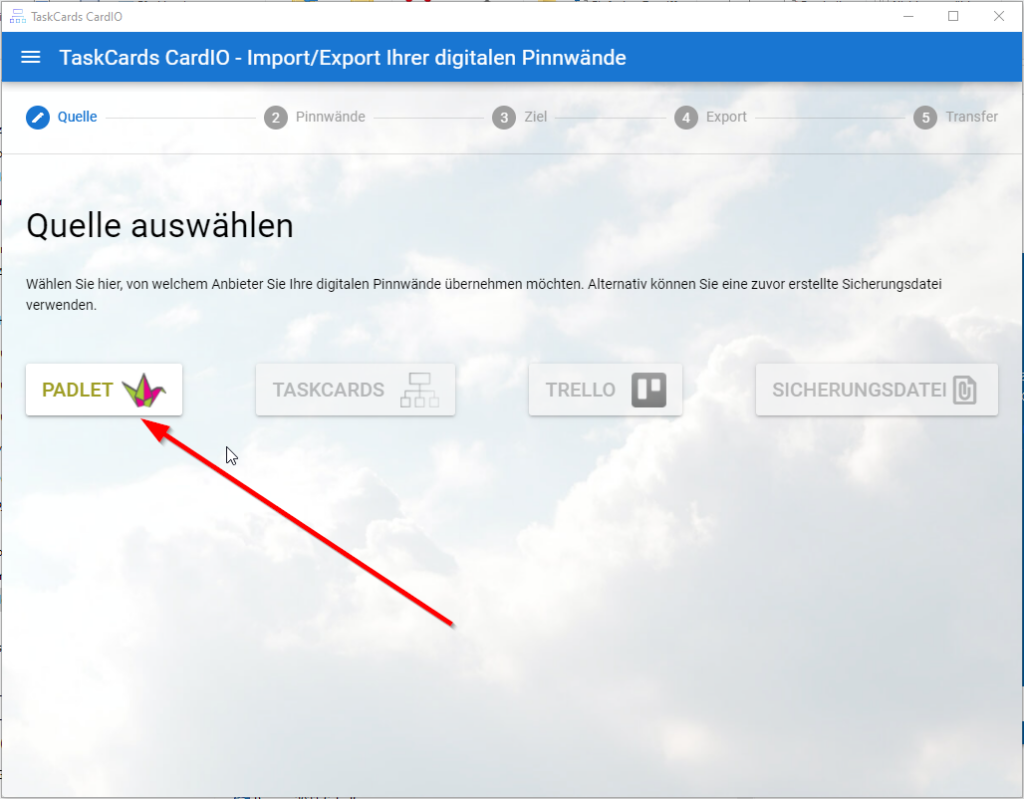Screen dimensions: 1024x799
Task: Click the pencil icon for Quelle step
Action: click(x=37, y=117)
